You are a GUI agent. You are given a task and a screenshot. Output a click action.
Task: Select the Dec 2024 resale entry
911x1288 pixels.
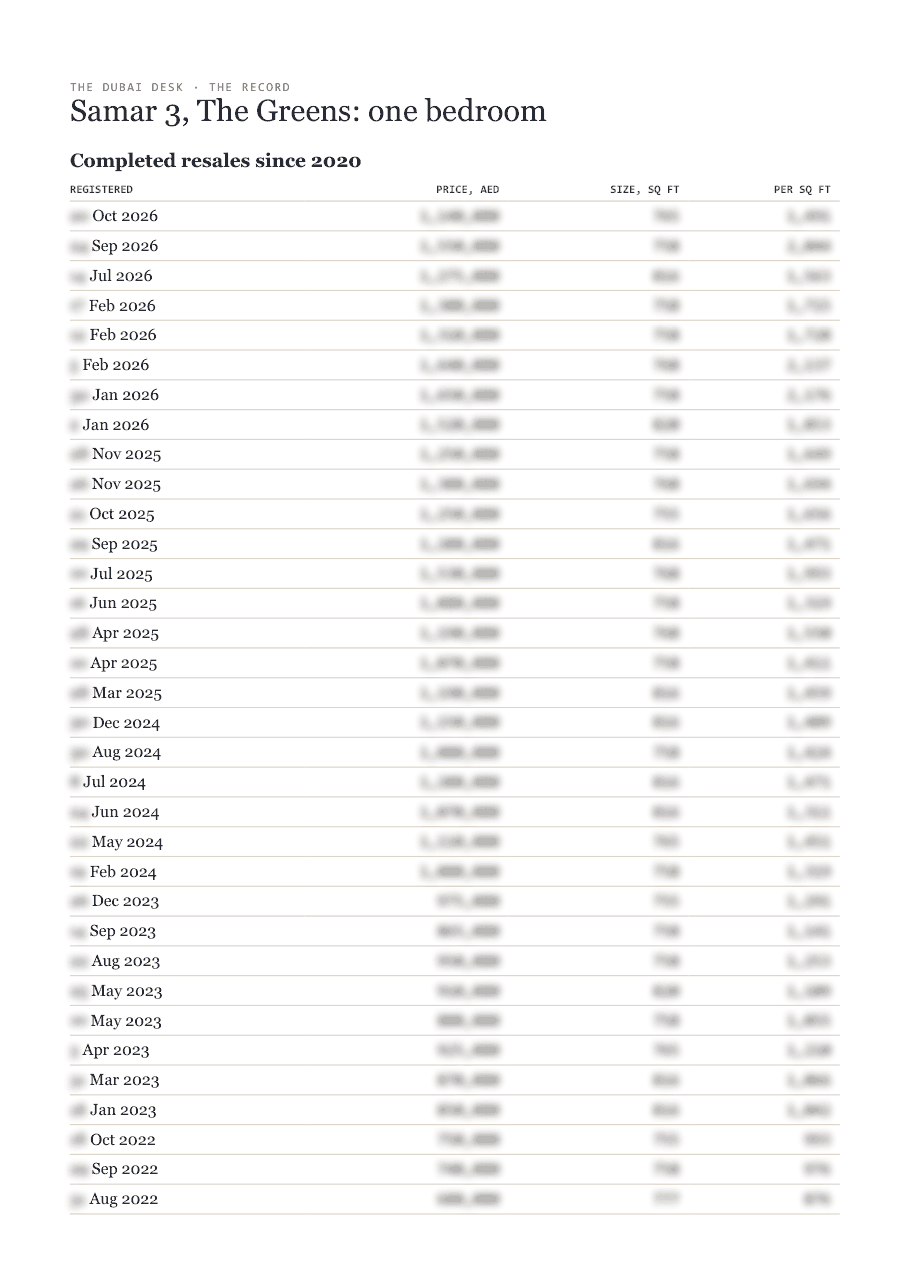455,723
